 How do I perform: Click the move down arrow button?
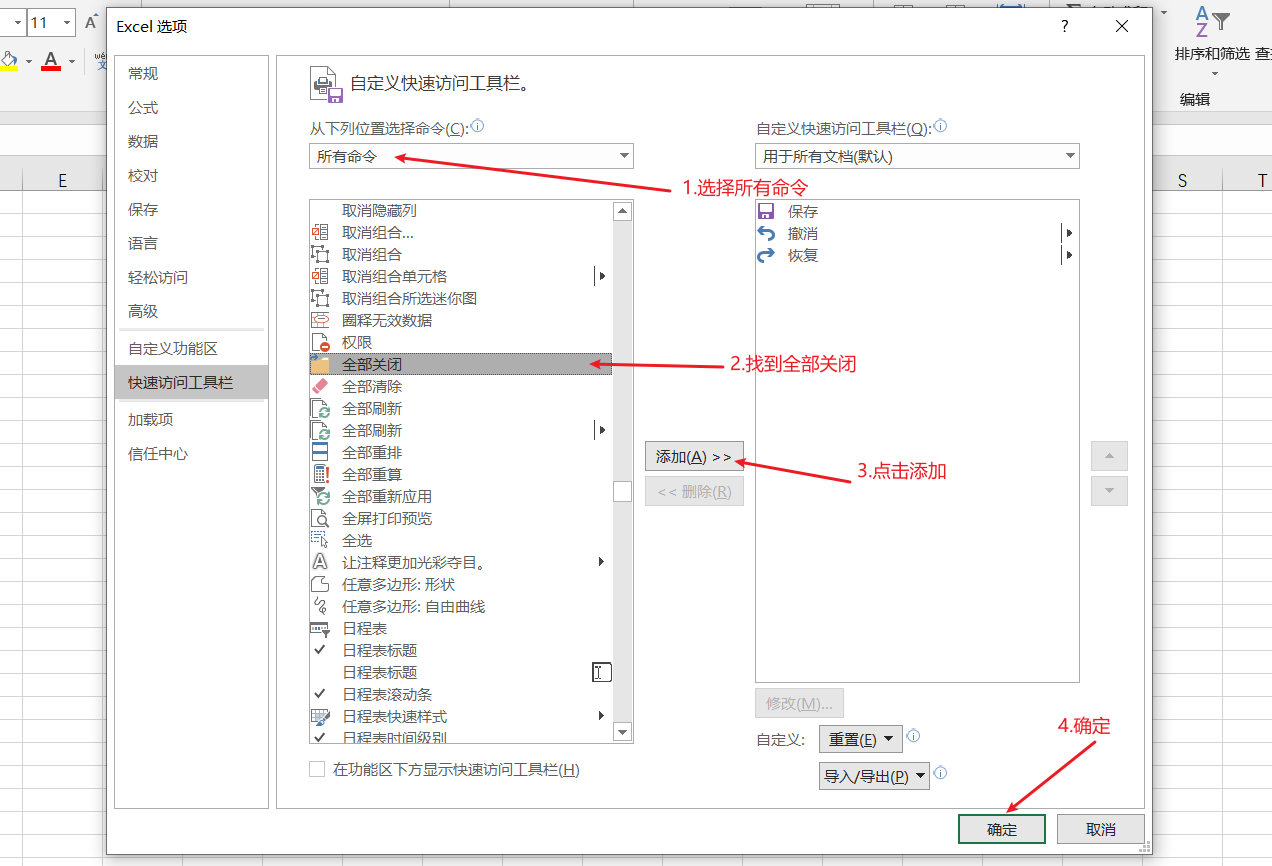coord(1109,491)
